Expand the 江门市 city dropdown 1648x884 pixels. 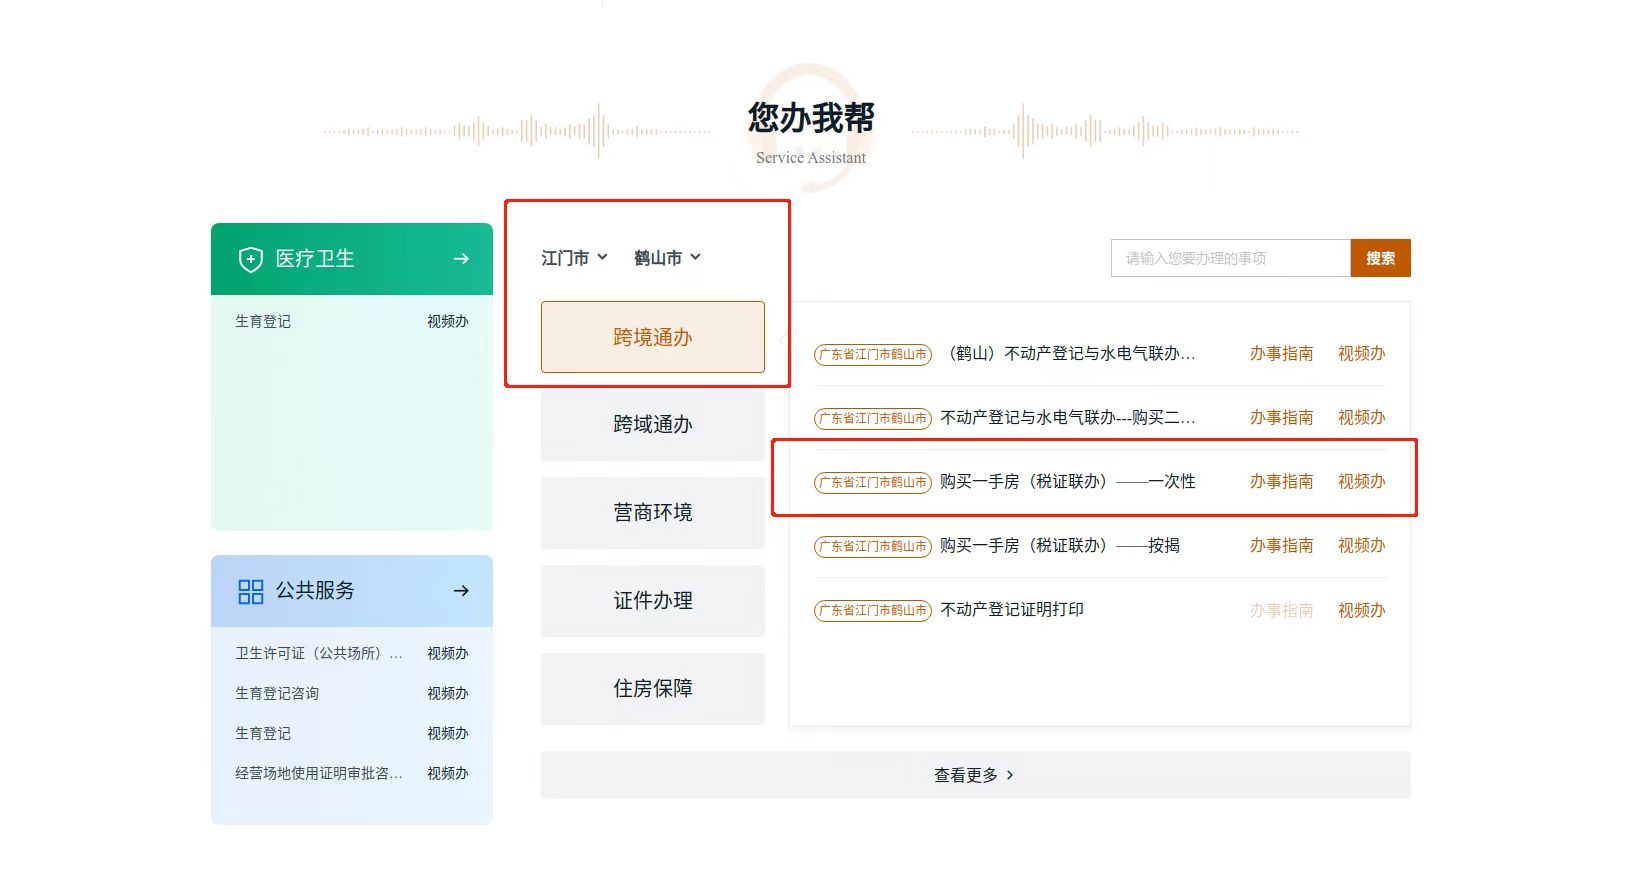tap(575, 258)
